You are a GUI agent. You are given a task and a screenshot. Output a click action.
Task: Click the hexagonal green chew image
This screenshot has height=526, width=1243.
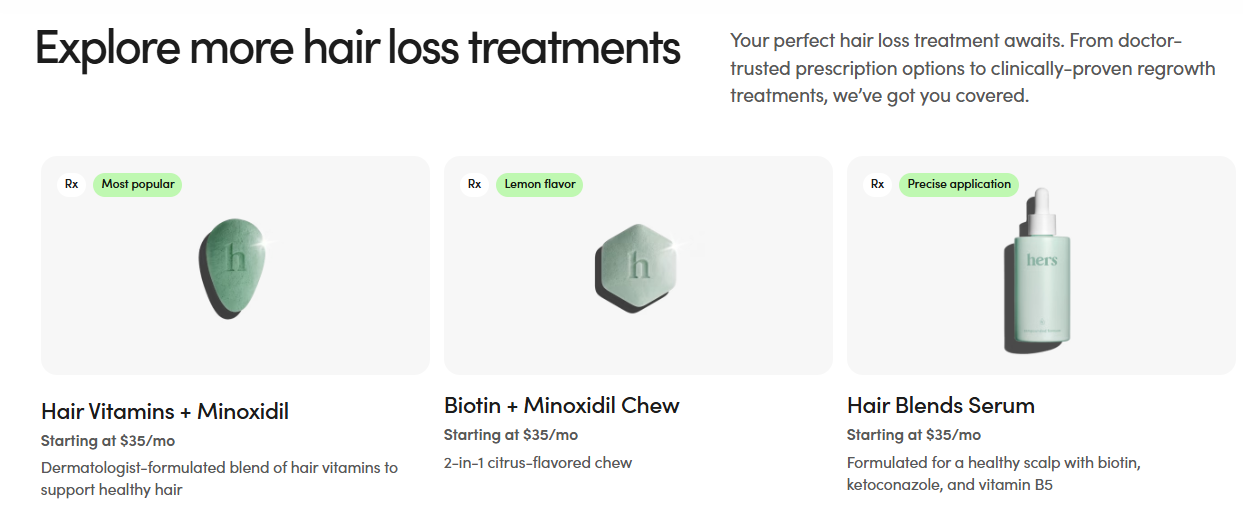636,264
